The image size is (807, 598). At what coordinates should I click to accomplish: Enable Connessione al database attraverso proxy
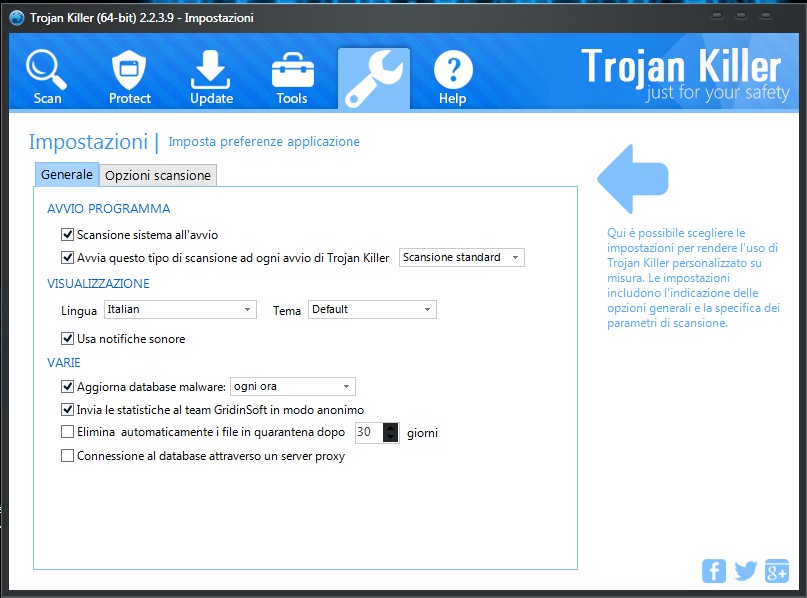tap(67, 455)
